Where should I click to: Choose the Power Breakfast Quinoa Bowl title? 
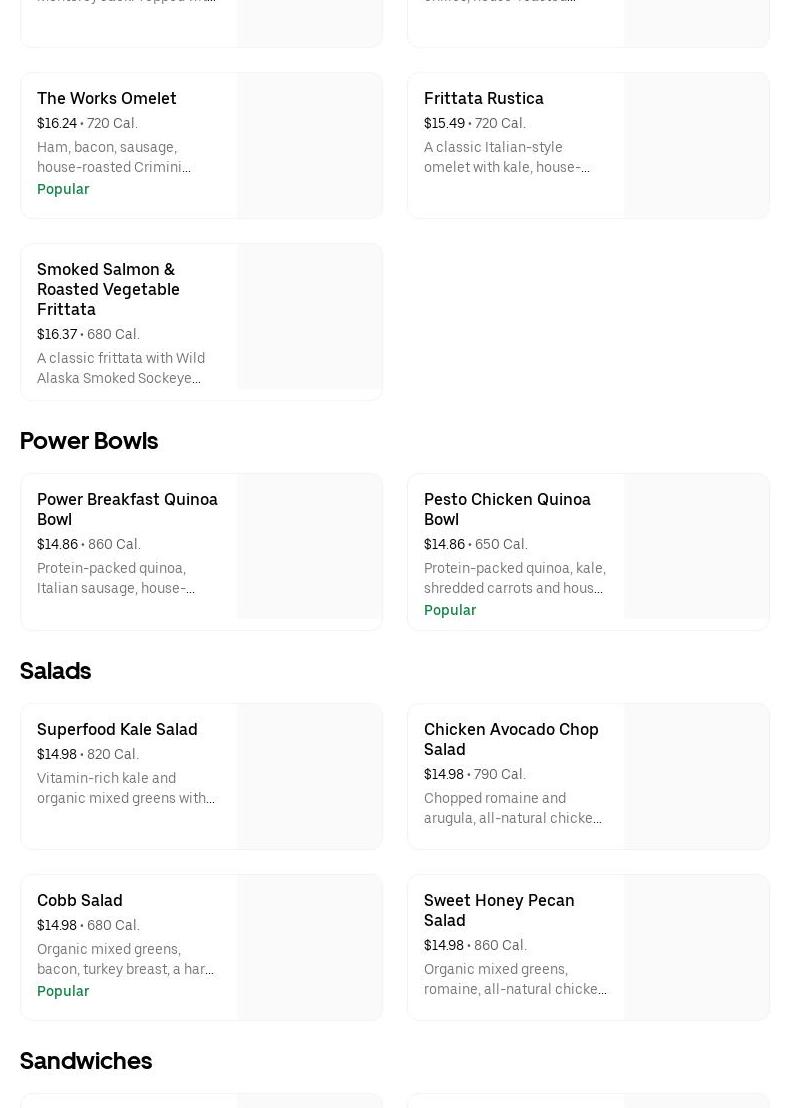127,509
